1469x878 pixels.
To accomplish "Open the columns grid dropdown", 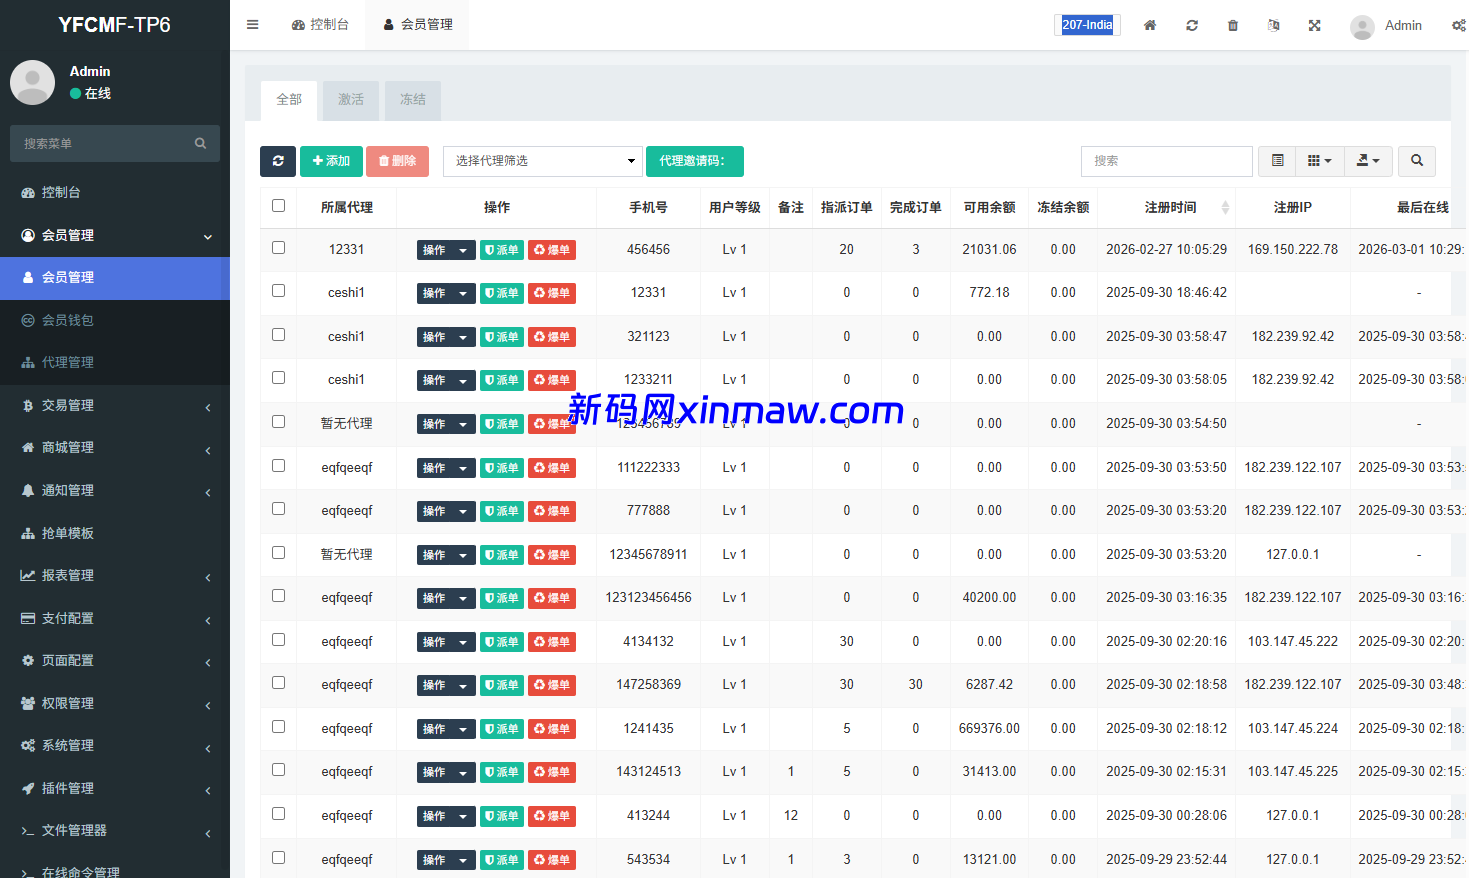I will pos(1319,161).
